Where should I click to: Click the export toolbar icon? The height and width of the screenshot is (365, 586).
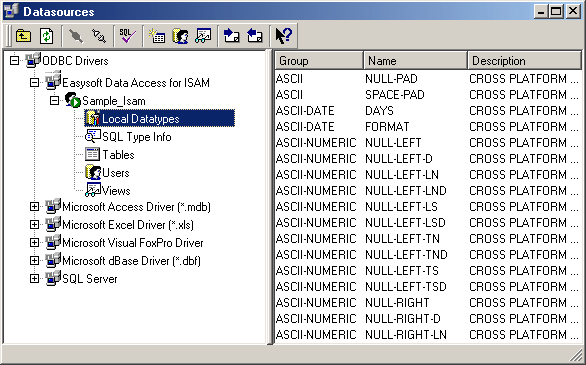(255, 36)
